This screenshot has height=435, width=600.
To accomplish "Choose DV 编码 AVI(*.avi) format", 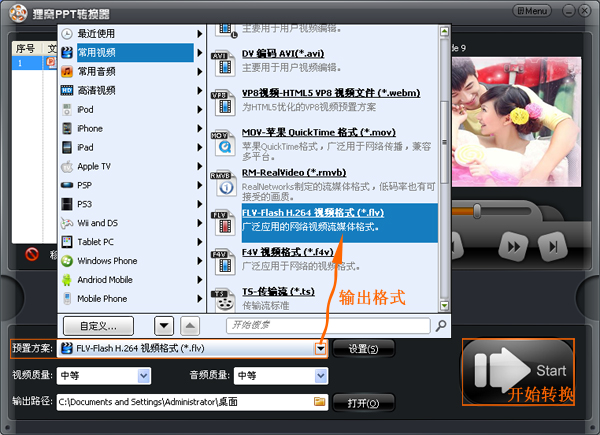I will [283, 54].
